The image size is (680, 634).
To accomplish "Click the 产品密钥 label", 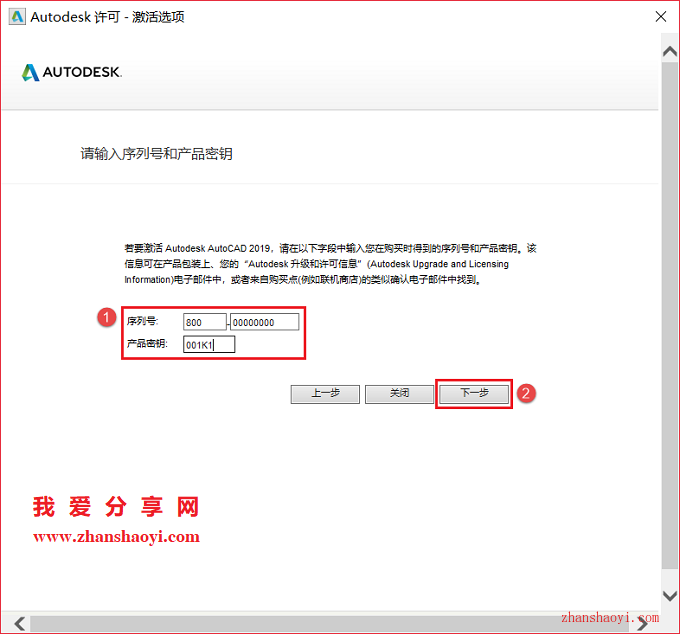I will pyautogui.click(x=147, y=344).
